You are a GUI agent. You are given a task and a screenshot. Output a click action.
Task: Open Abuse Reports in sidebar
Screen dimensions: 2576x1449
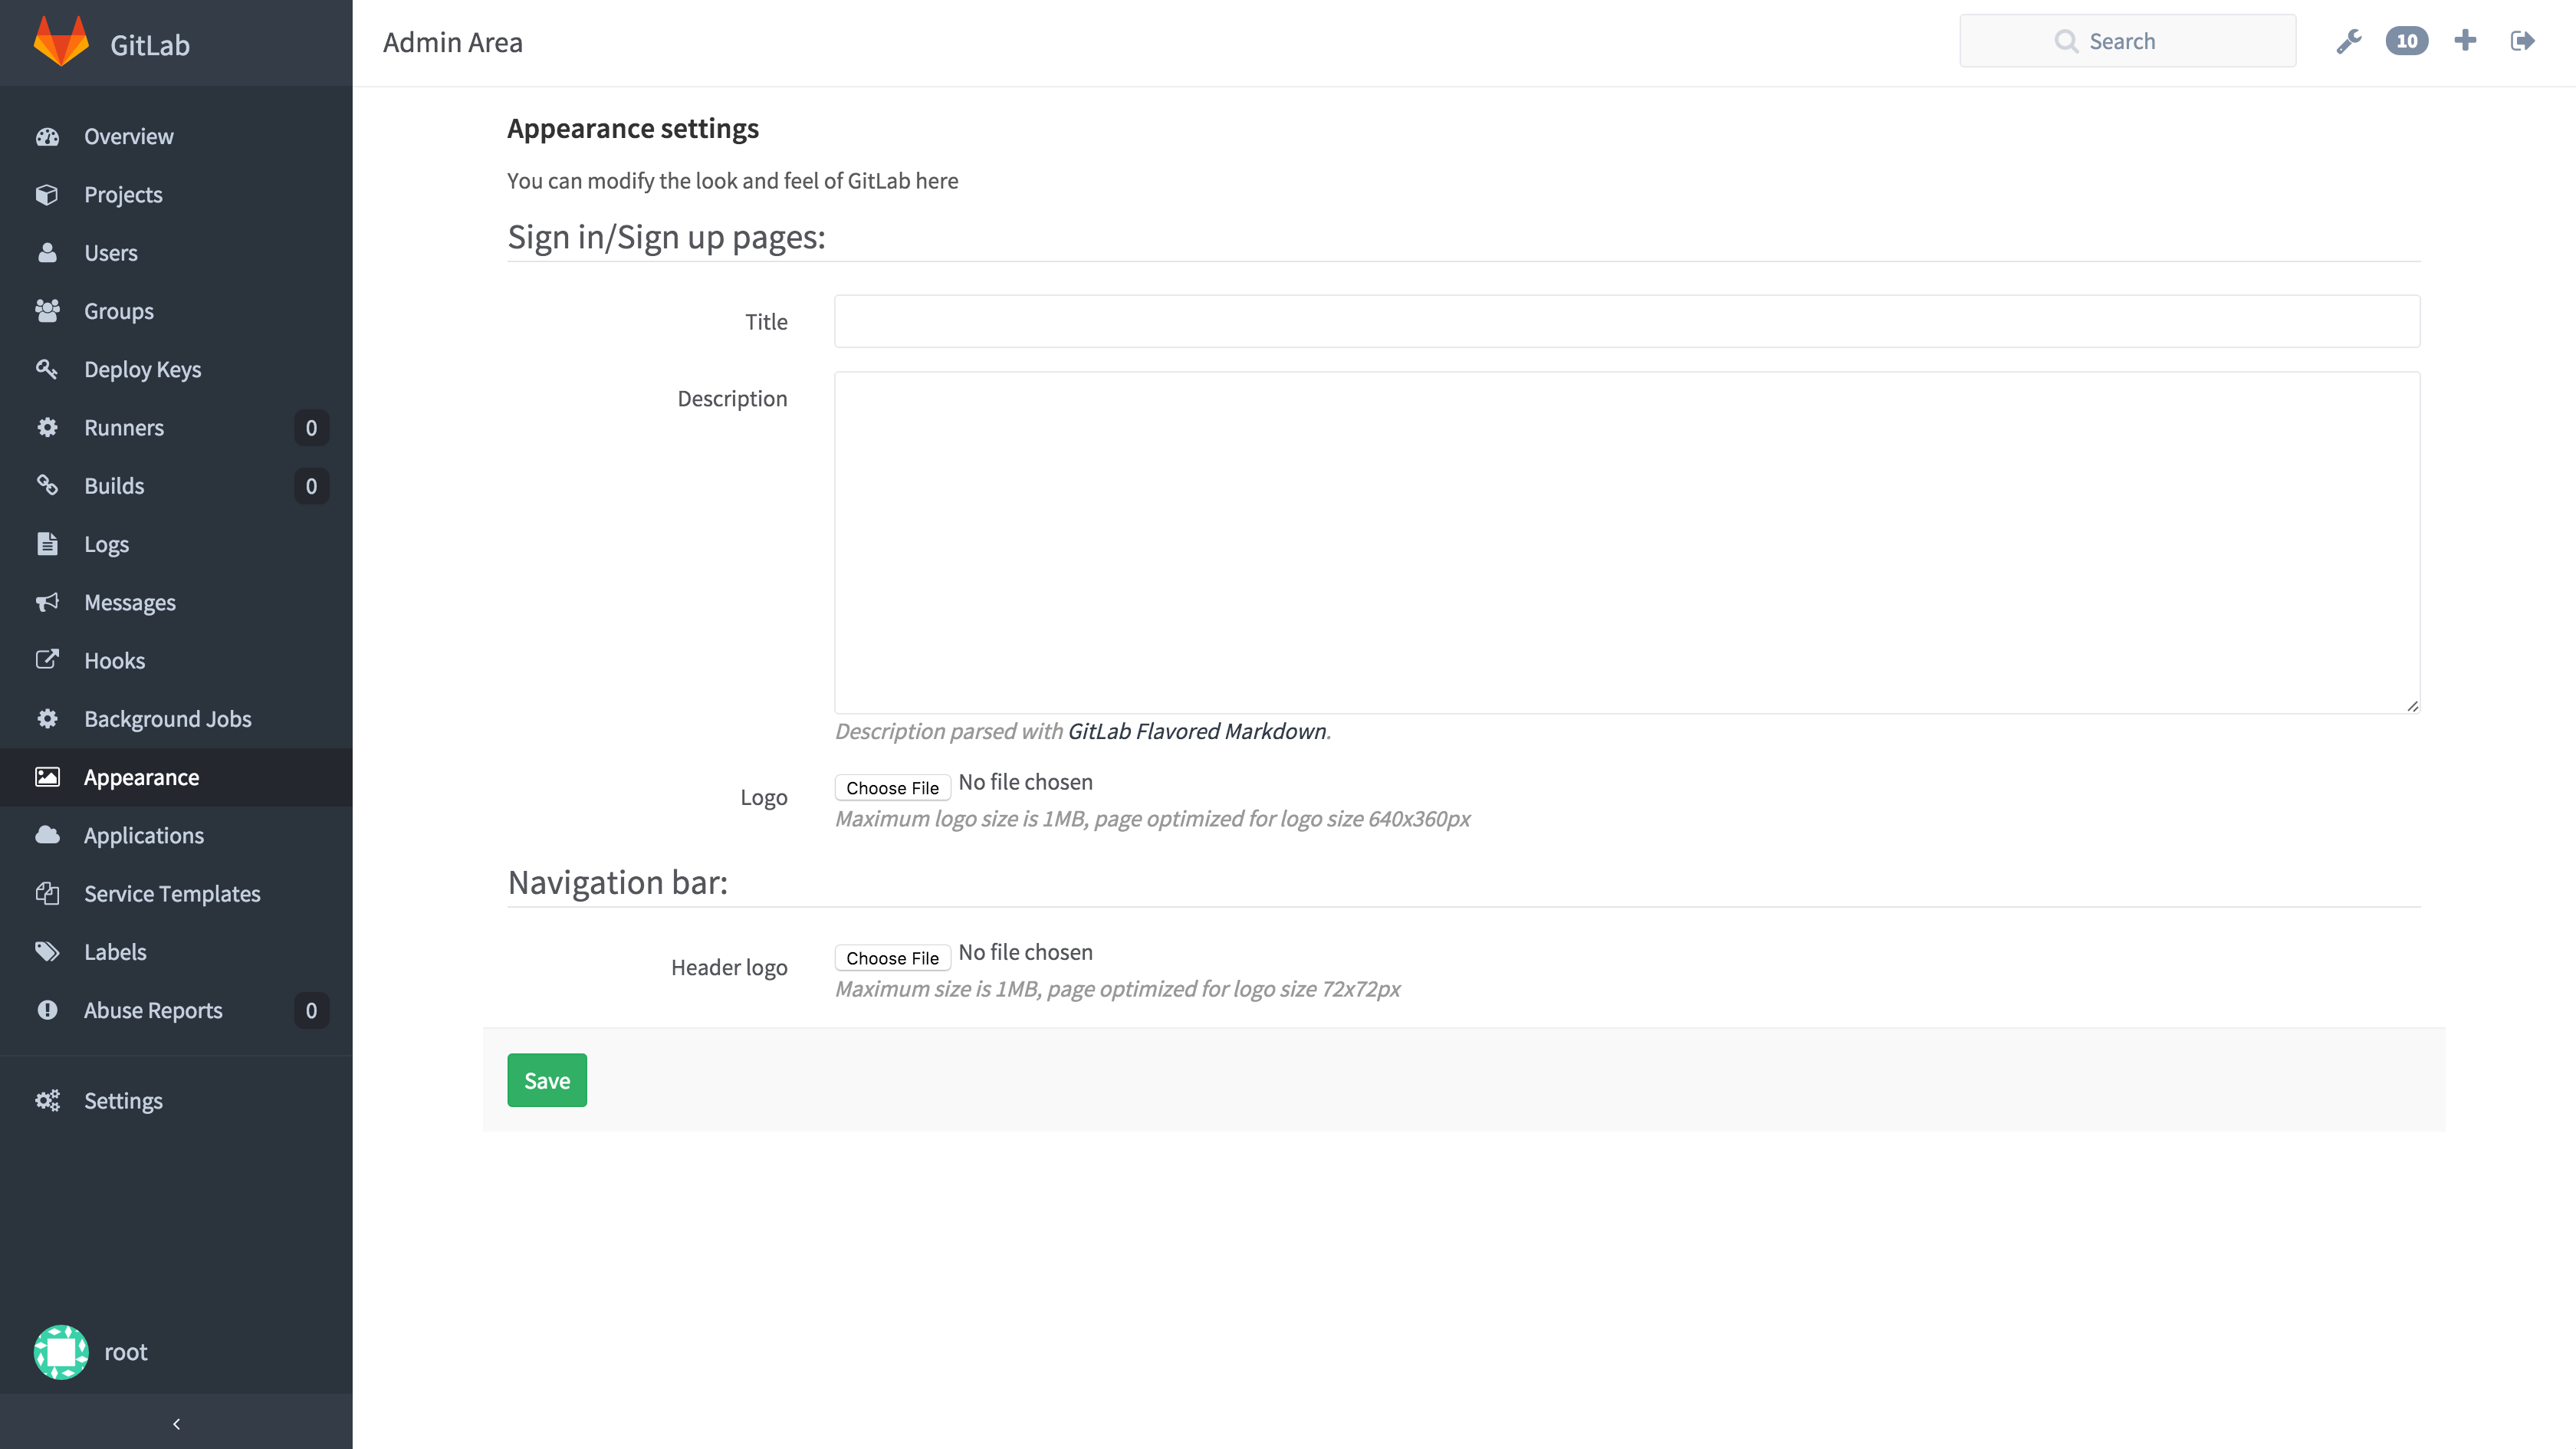[x=152, y=1010]
